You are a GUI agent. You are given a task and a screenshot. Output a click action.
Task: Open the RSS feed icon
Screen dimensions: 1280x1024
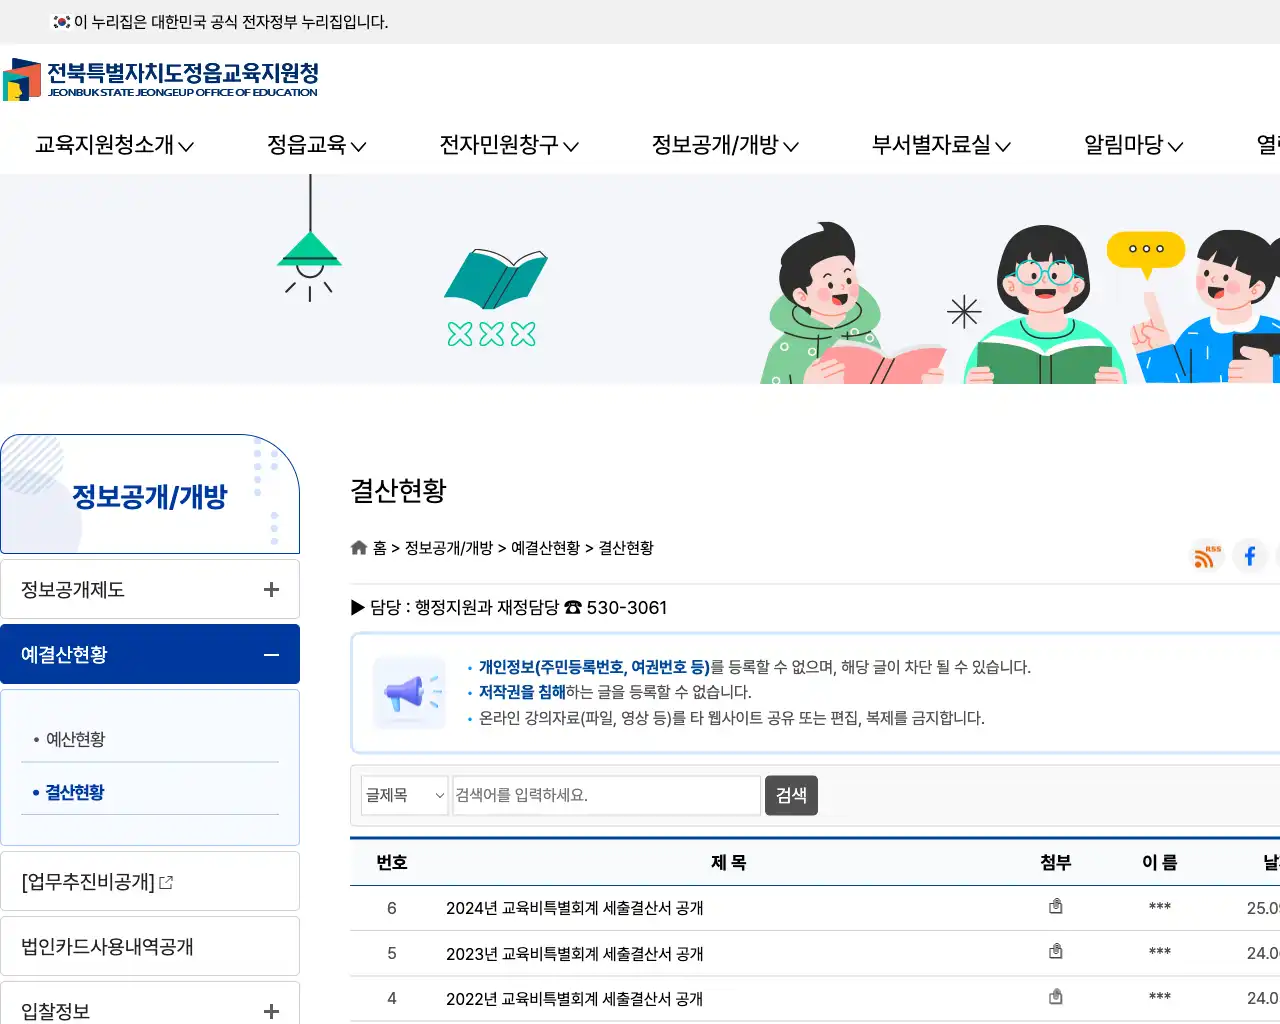point(1205,556)
